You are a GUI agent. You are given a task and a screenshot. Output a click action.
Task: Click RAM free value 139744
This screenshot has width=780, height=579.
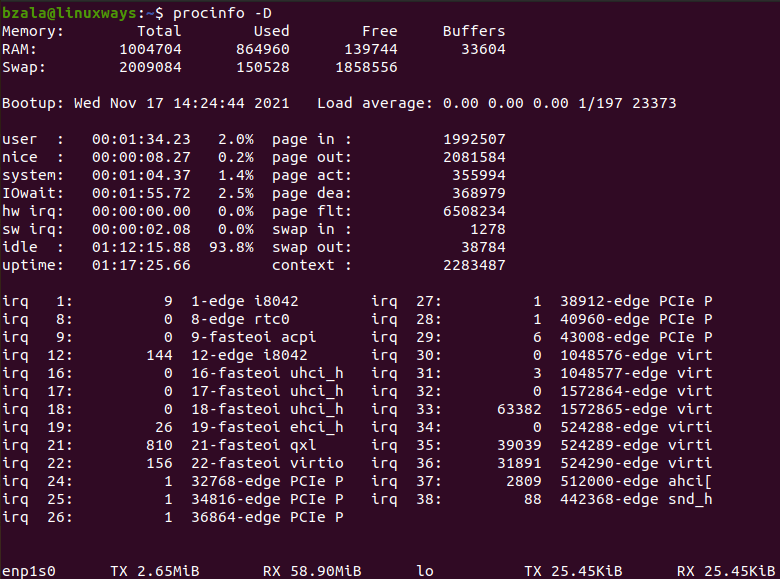371,49
